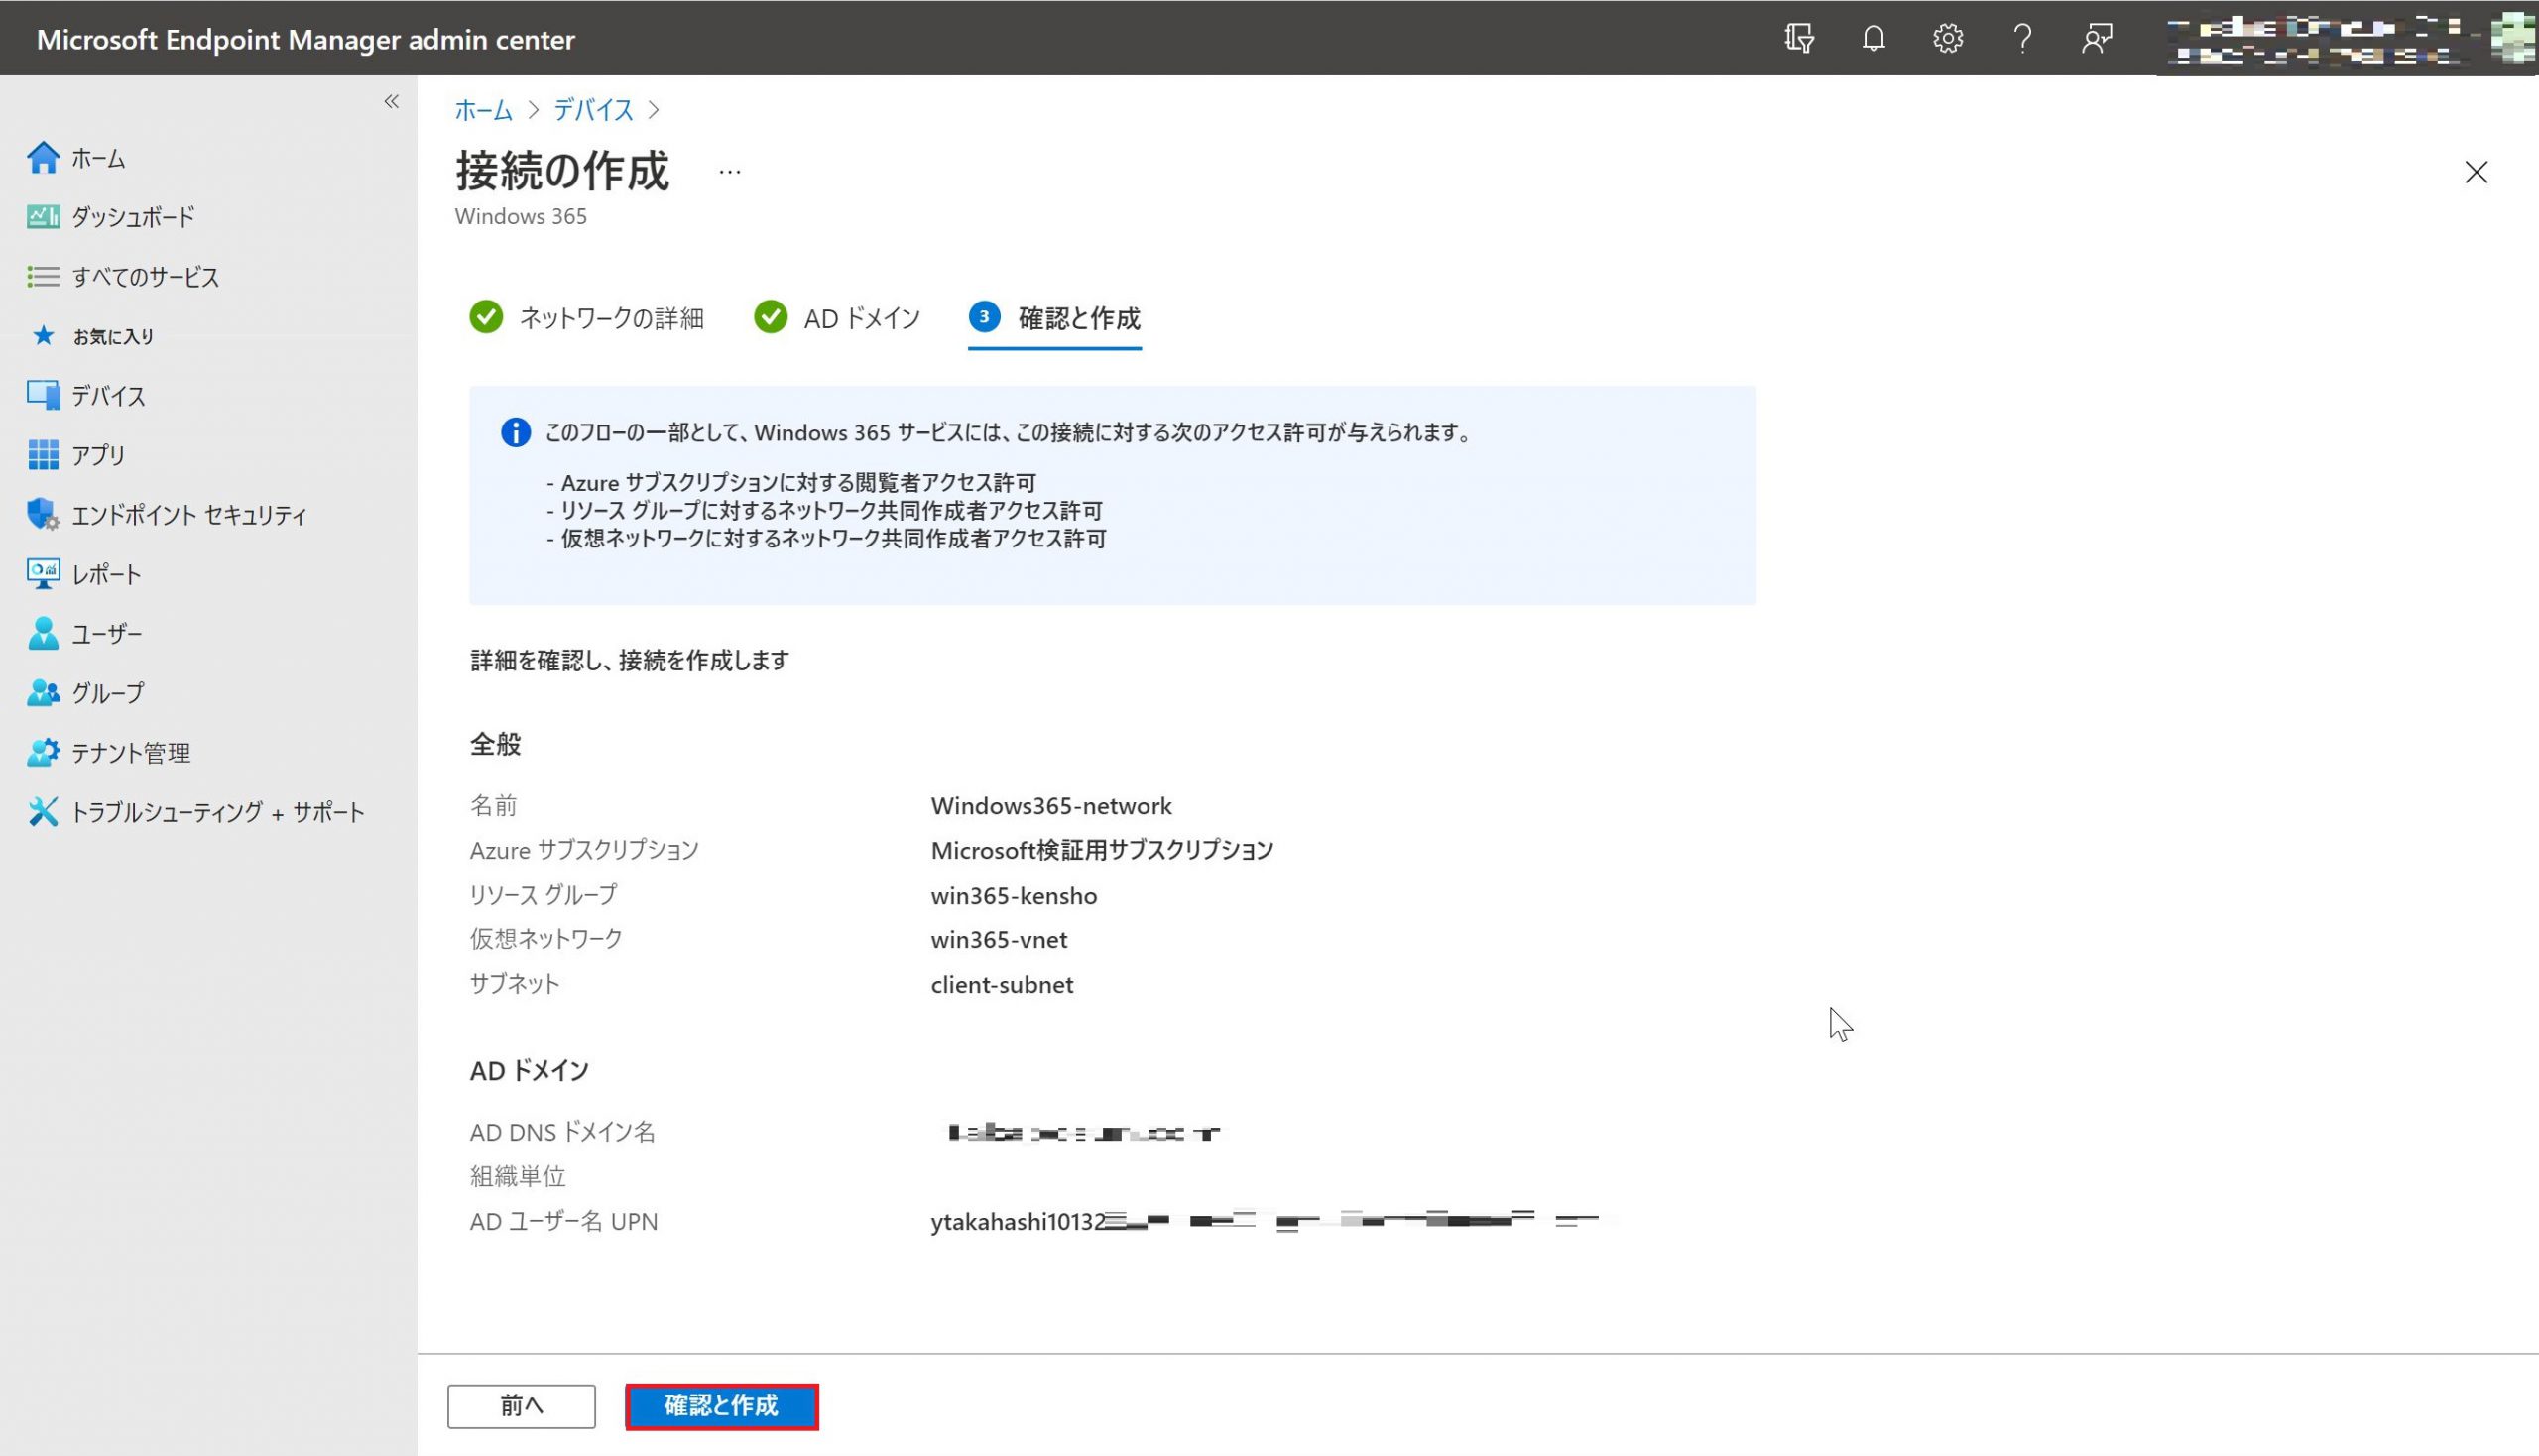Open the settings gear icon
The image size is (2539, 1456).
click(x=1947, y=39)
